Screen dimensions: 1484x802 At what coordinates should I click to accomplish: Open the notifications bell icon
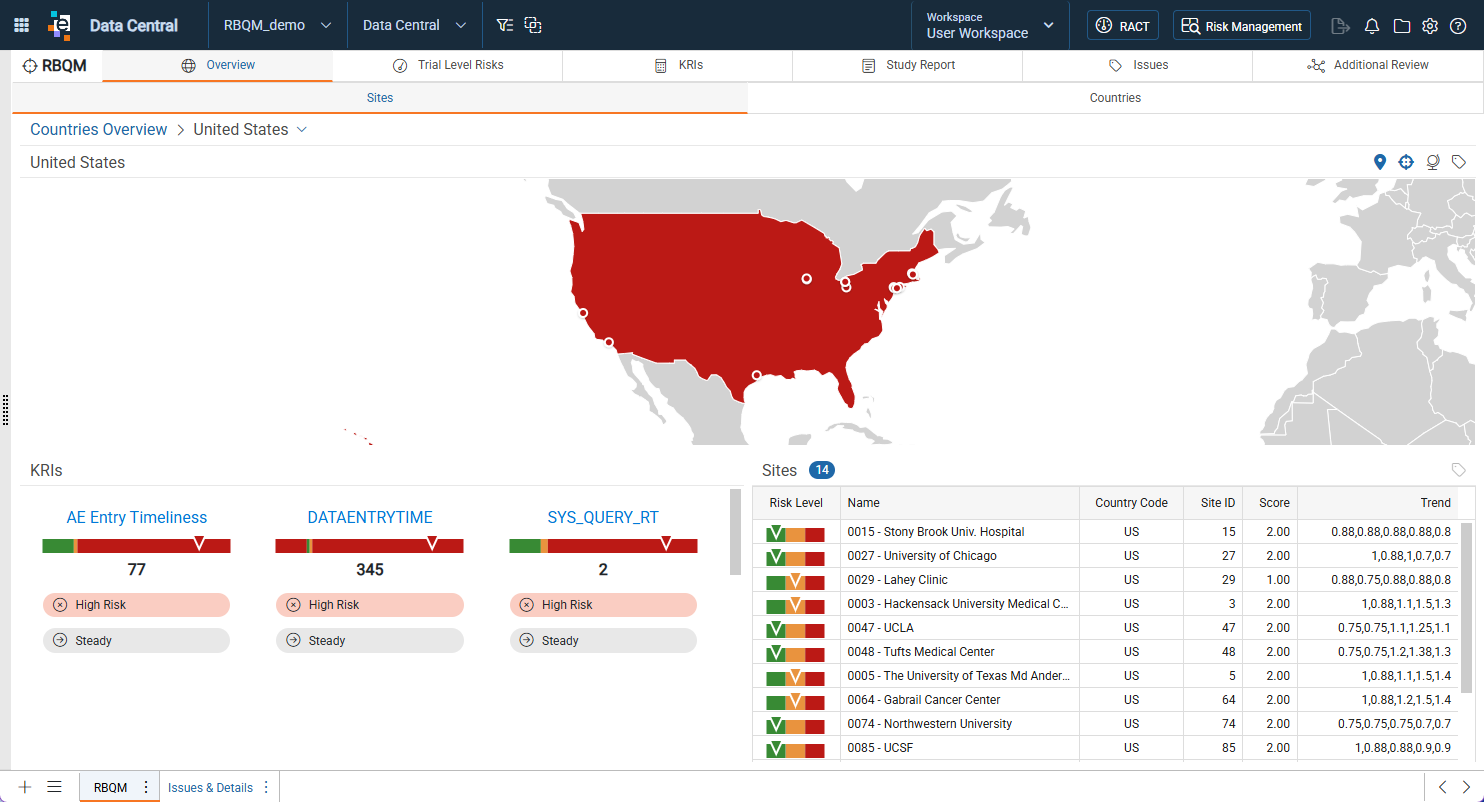pyautogui.click(x=1372, y=26)
